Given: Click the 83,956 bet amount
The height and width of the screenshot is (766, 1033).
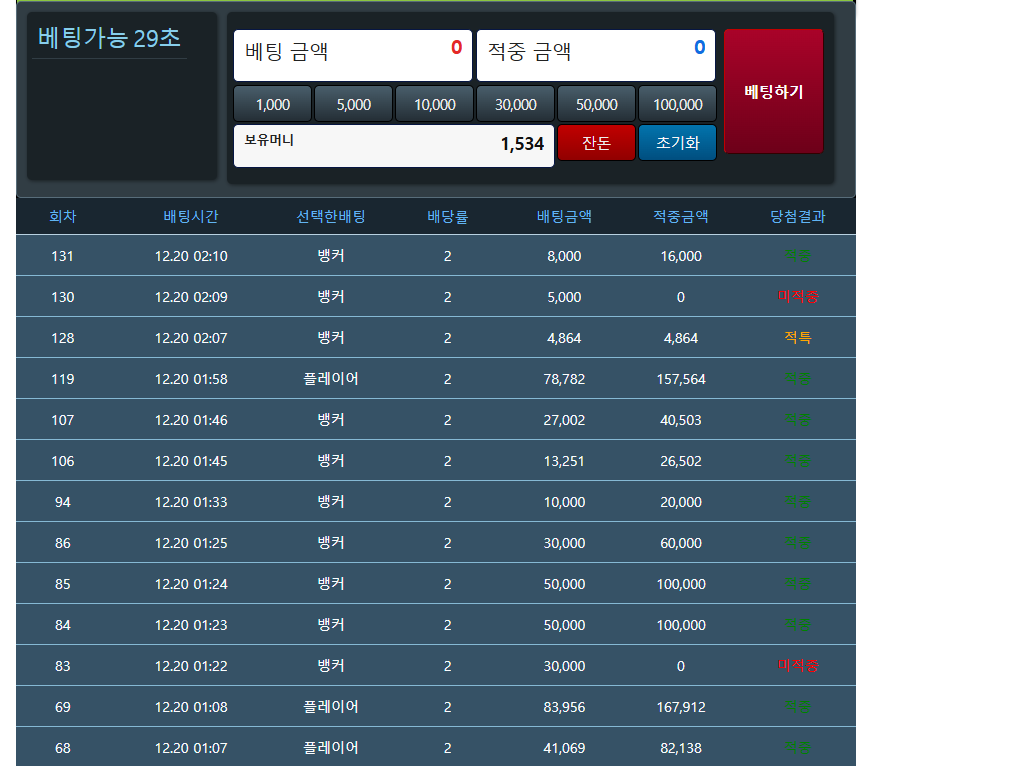Looking at the screenshot, I should (x=564, y=707).
